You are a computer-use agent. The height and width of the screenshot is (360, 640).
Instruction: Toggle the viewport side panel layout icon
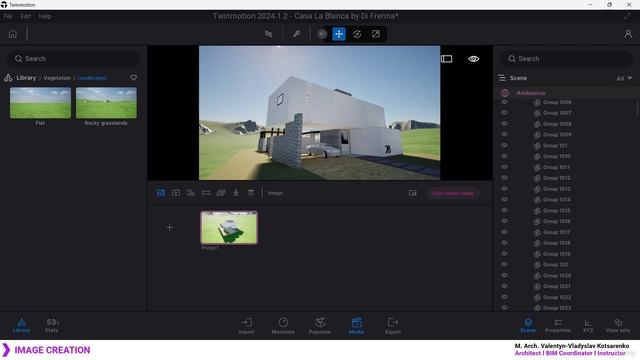coord(447,59)
